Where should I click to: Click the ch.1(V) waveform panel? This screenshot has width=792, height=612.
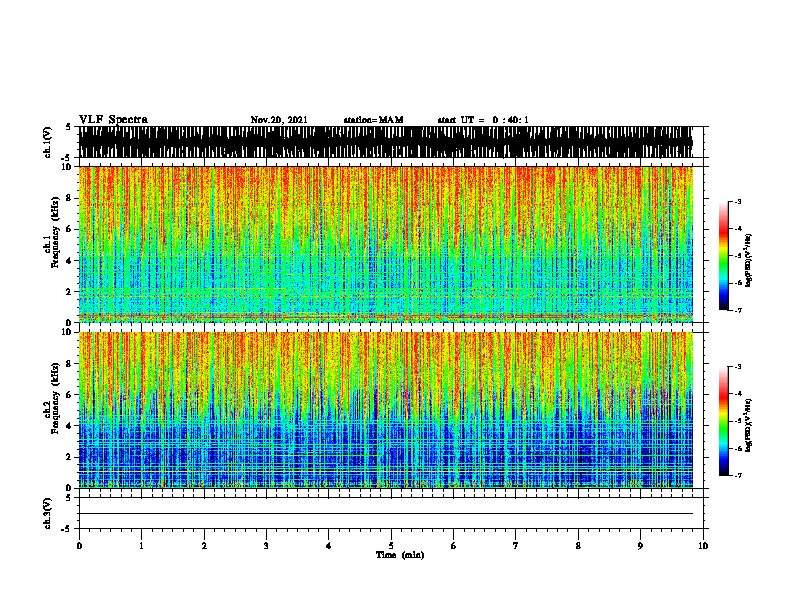pos(391,142)
